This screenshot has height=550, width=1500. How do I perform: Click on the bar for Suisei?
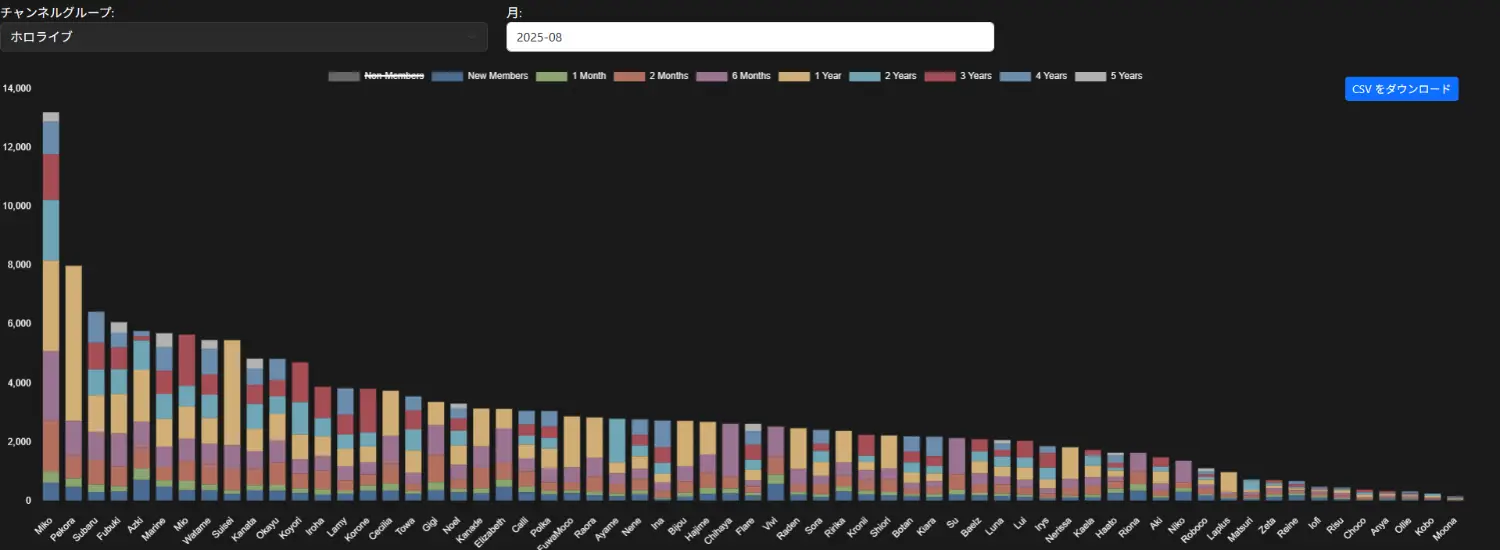click(x=232, y=420)
